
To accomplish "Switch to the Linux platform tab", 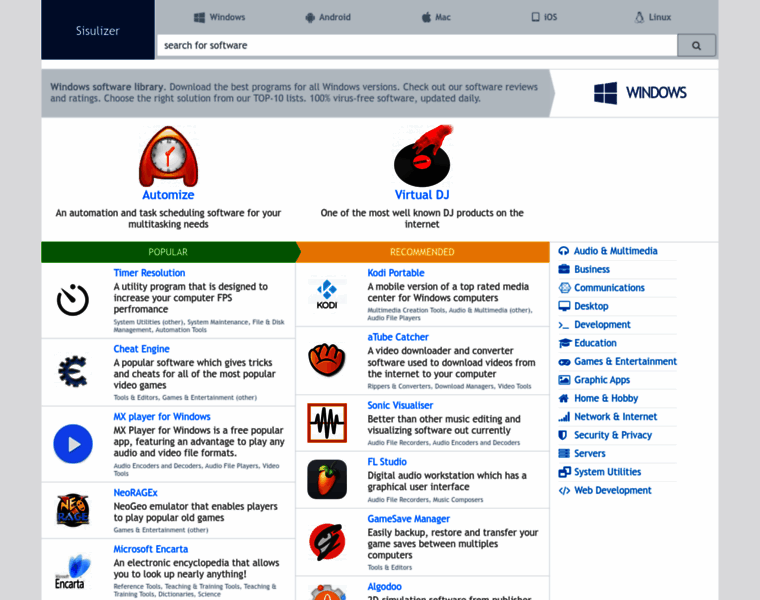I will pos(652,17).
